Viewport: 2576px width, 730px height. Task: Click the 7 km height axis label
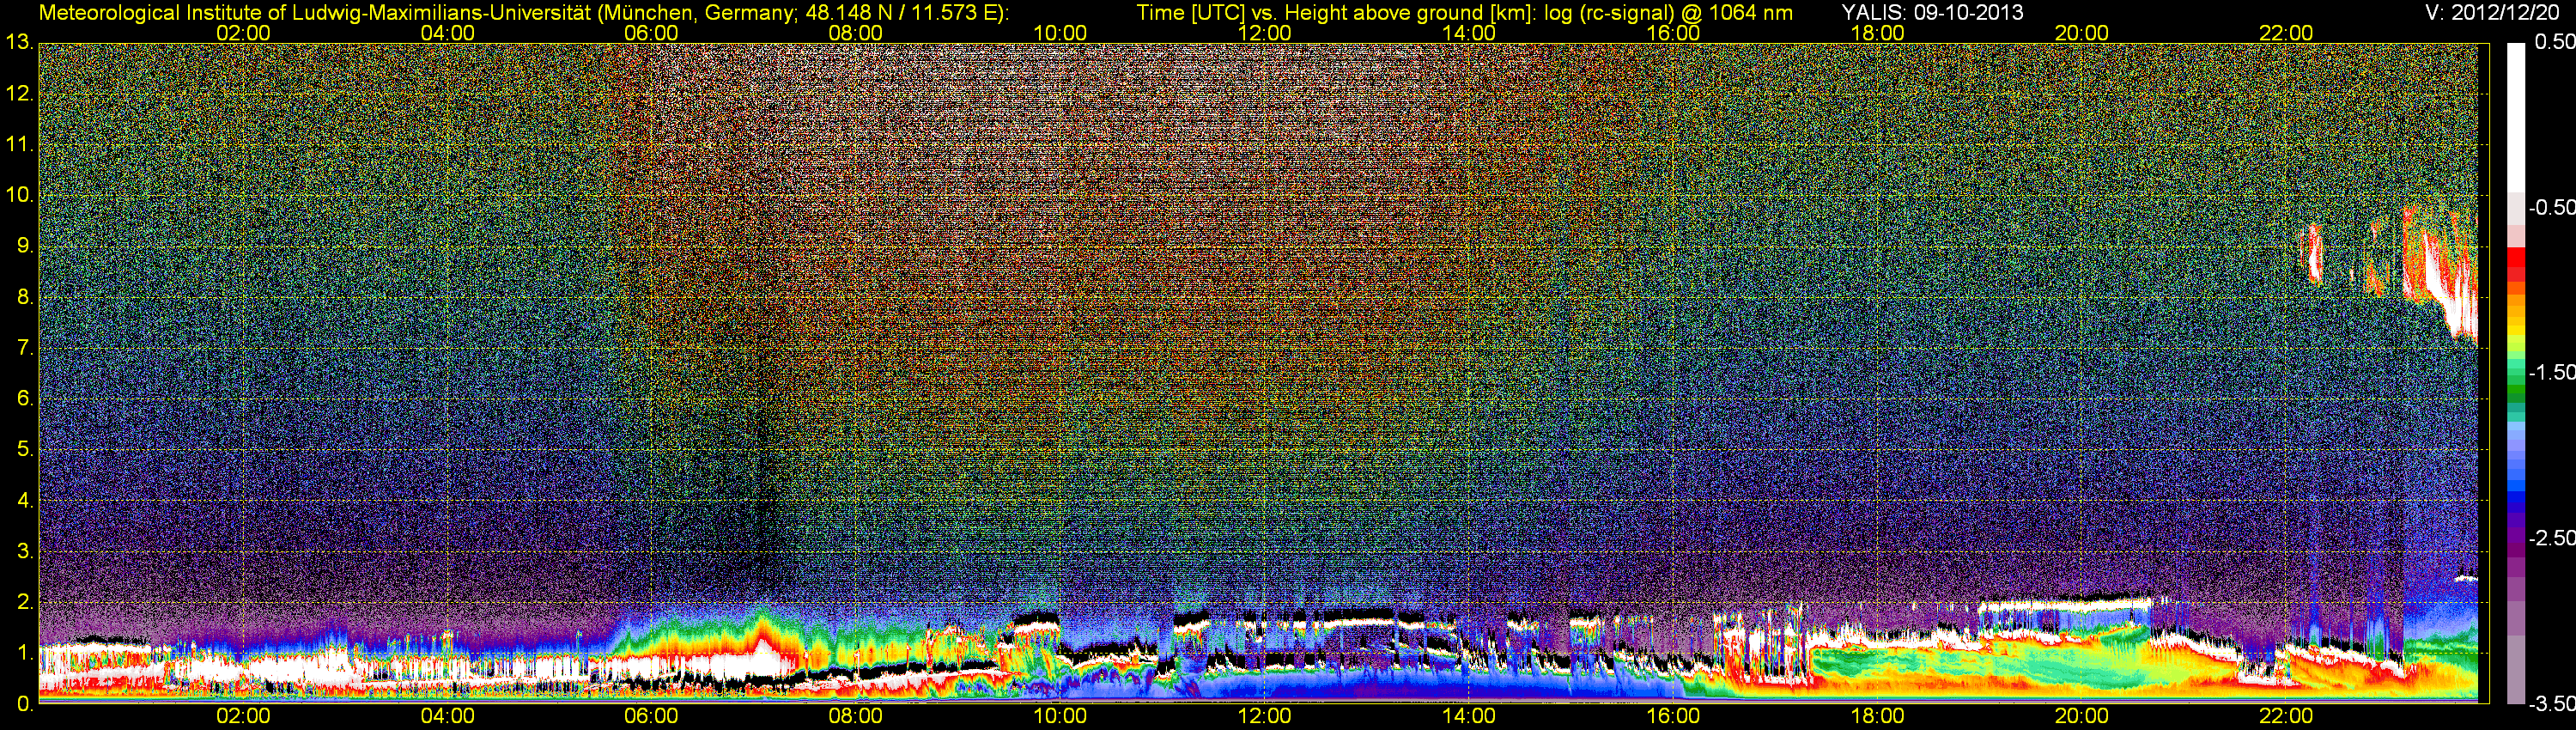[24, 348]
